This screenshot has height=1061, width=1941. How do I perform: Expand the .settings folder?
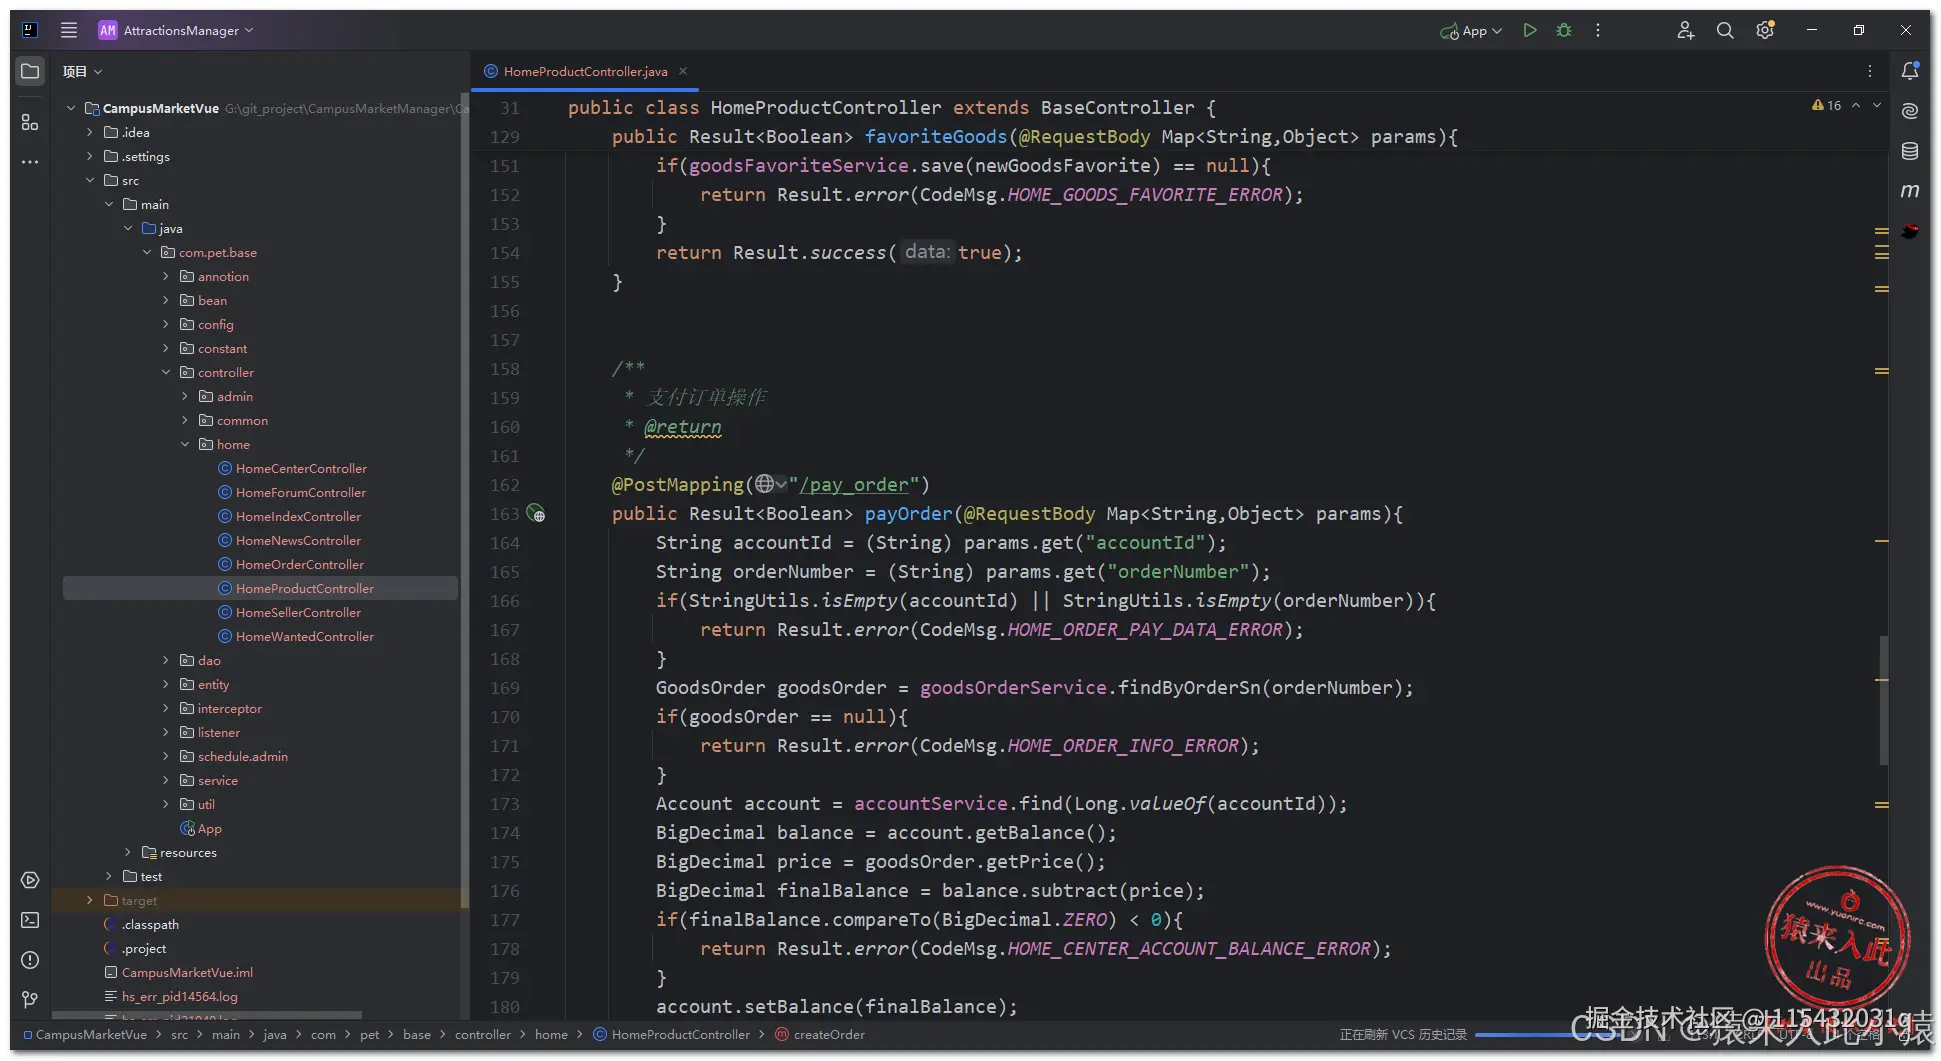click(90, 156)
